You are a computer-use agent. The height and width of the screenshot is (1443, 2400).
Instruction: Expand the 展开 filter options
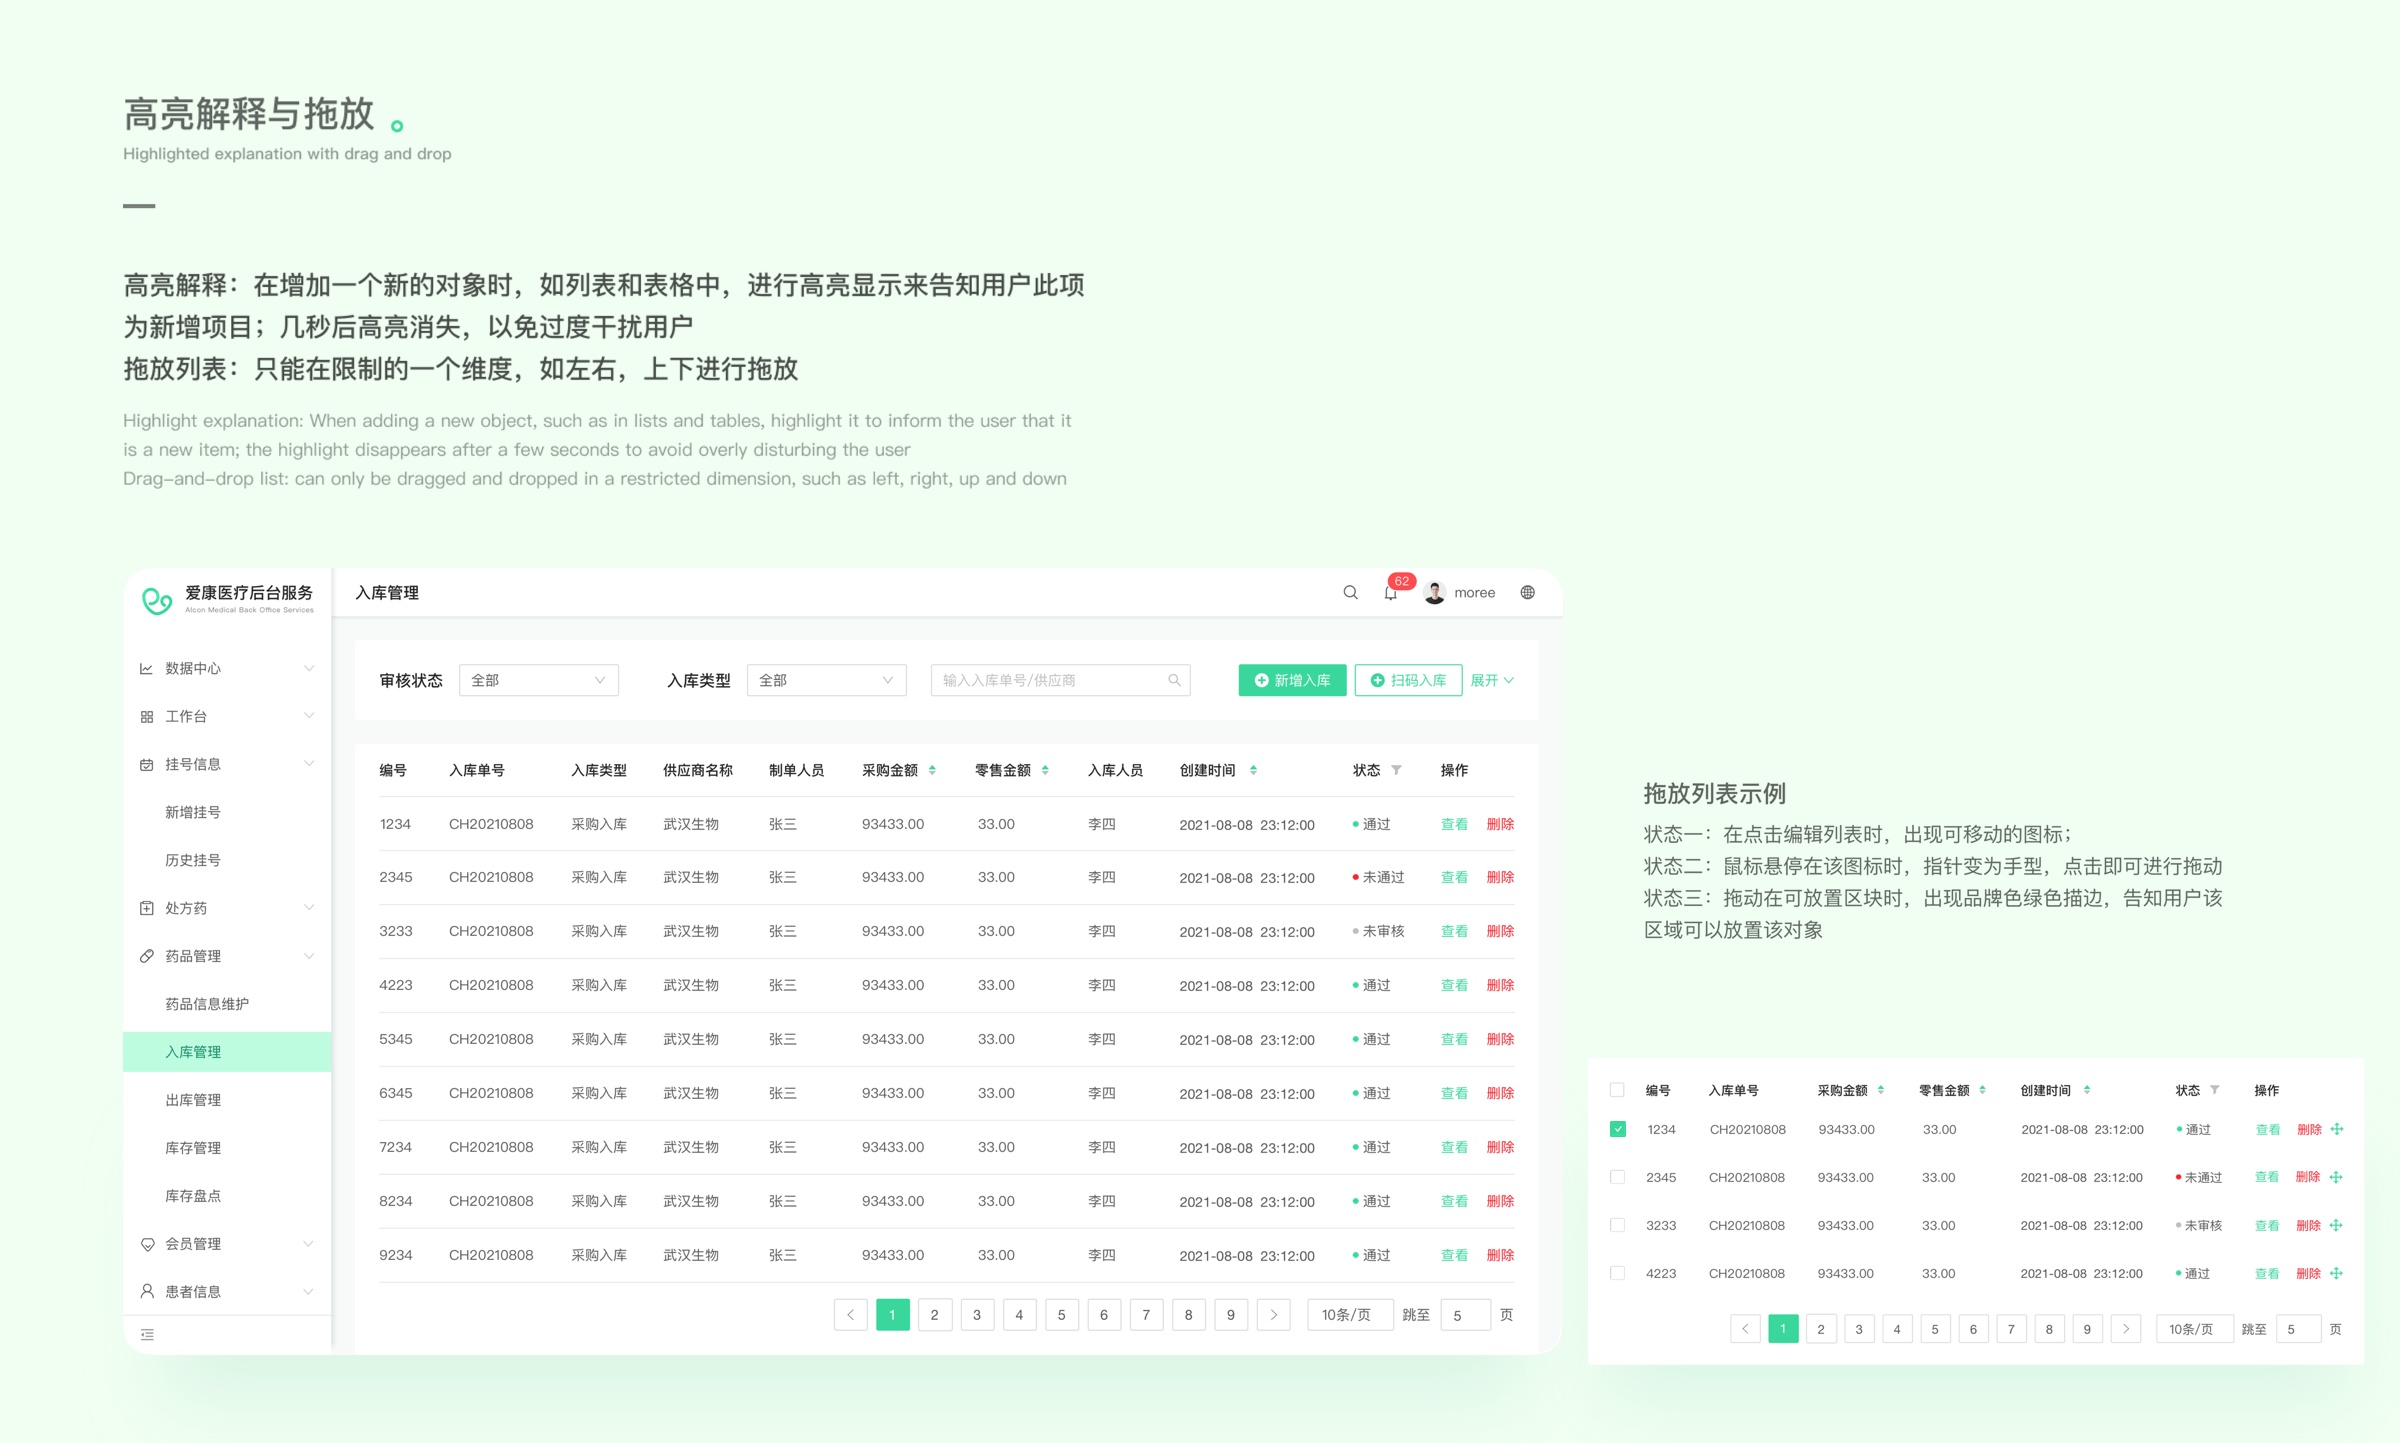(x=1492, y=680)
